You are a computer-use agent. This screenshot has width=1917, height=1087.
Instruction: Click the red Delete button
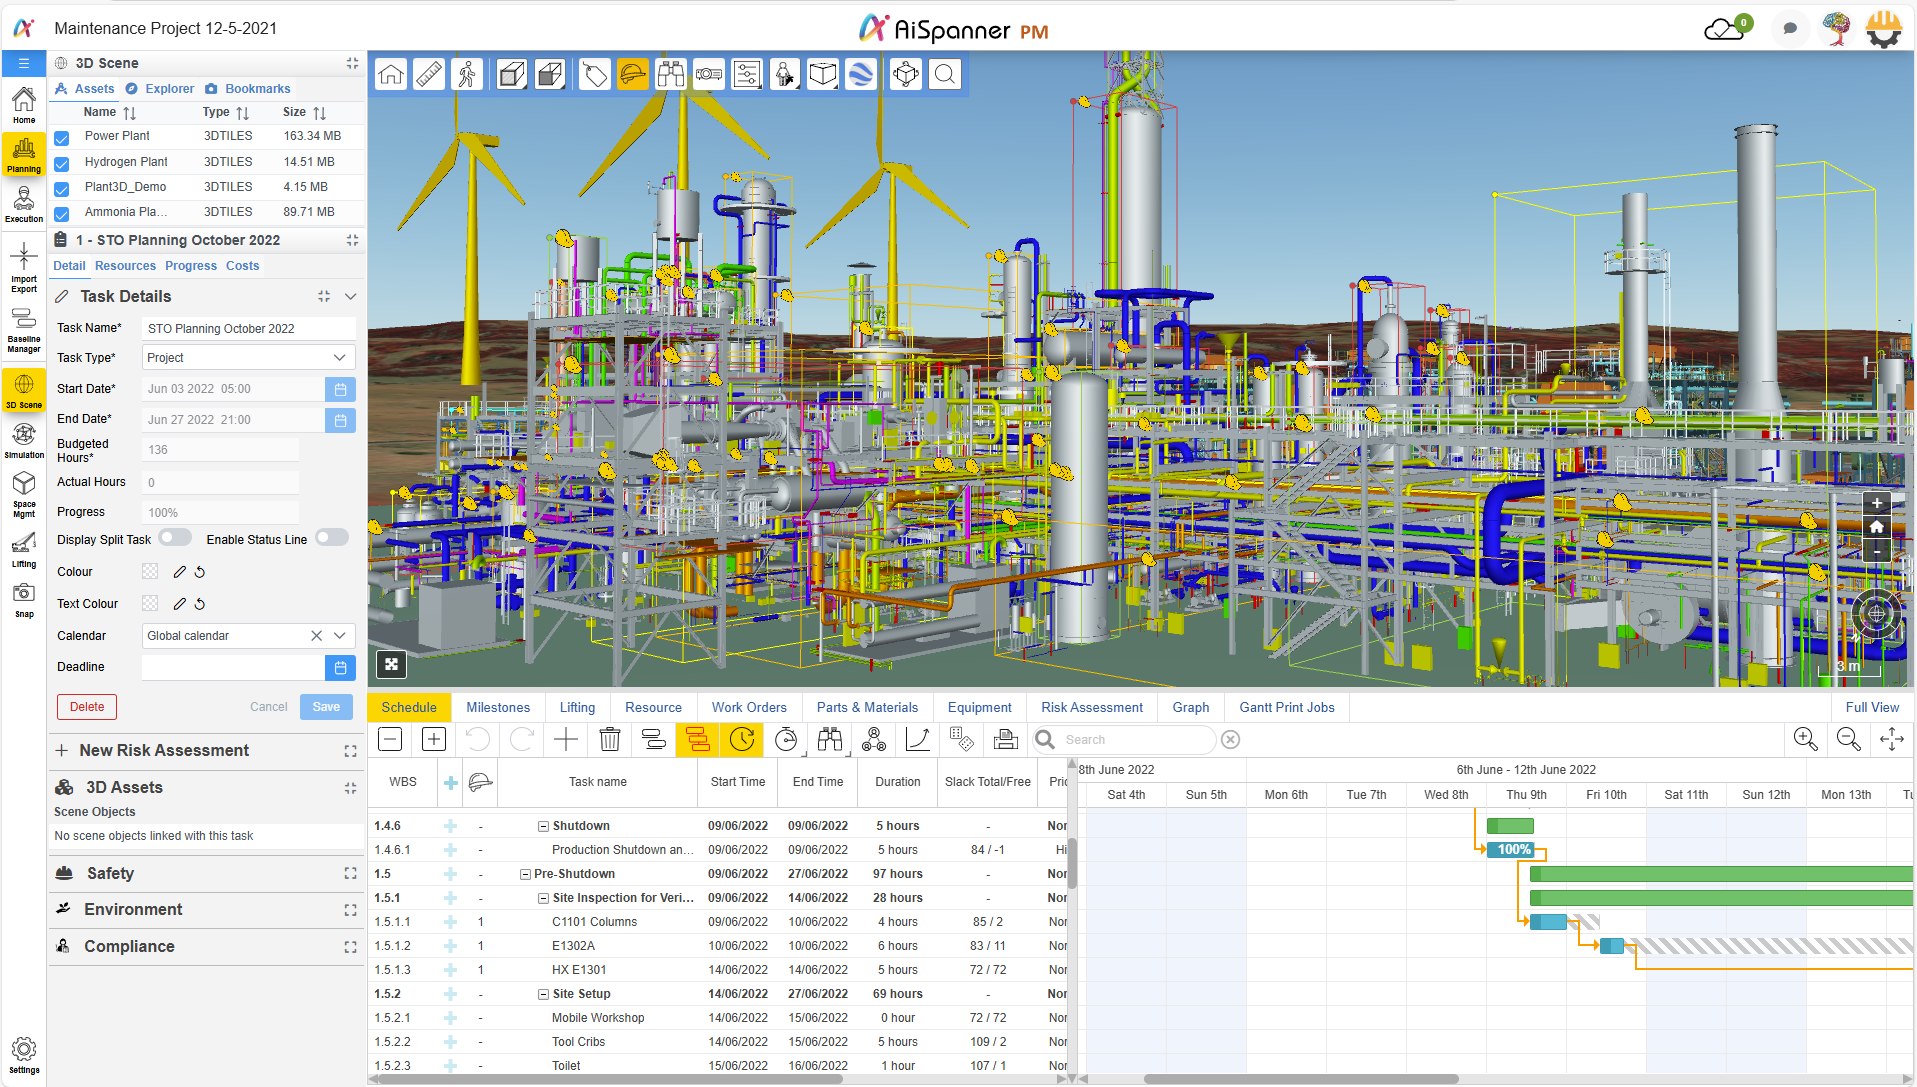coord(87,707)
